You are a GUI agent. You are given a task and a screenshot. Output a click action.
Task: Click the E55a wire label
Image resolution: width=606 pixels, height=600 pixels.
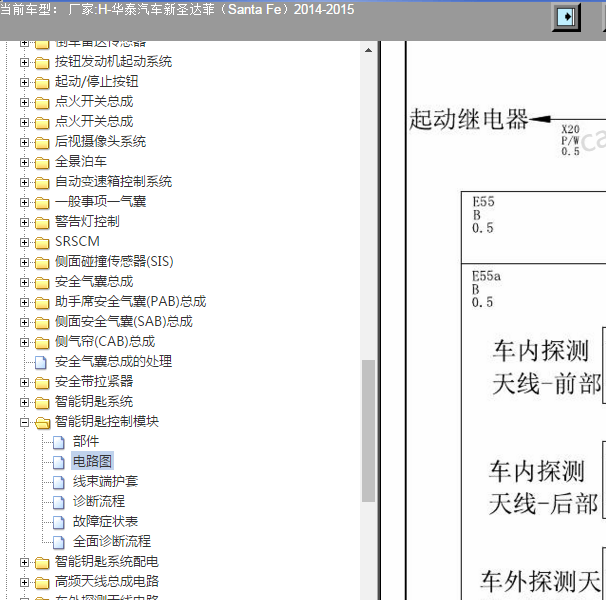pos(486,289)
